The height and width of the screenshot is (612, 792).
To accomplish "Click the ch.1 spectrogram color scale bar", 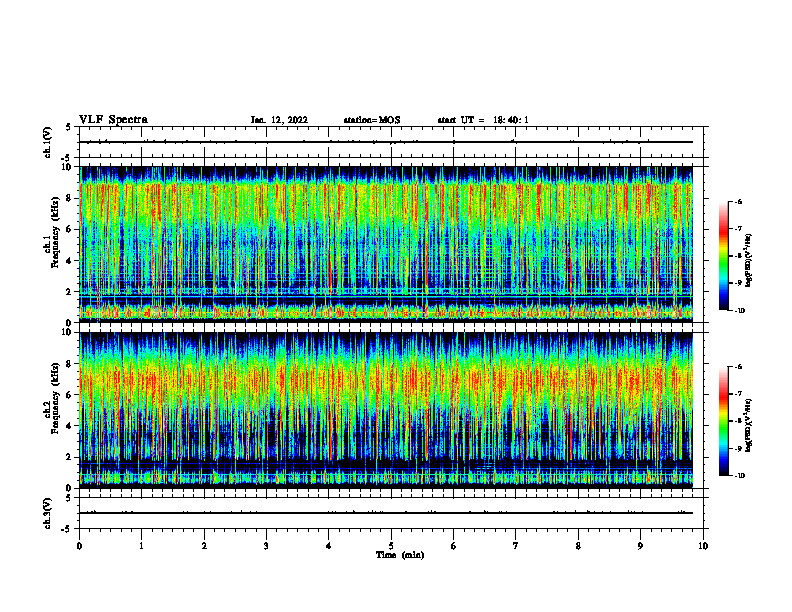I will (x=723, y=256).
